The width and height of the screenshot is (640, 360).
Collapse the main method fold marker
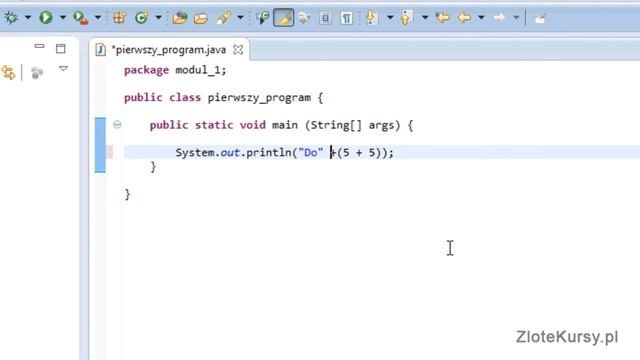coord(117,124)
